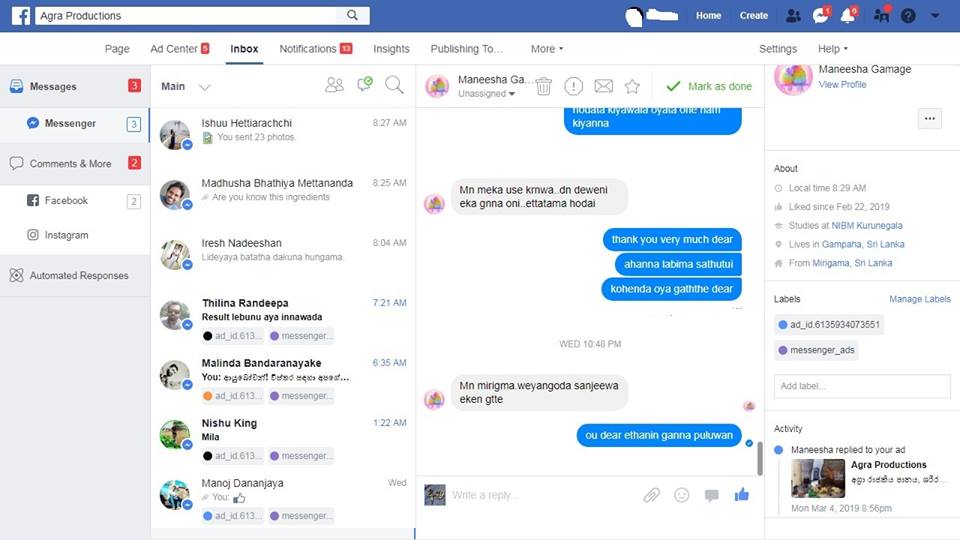Mark the conversation as spam via the exclamation icon
Screen dimensions: 960x540
click(x=574, y=86)
